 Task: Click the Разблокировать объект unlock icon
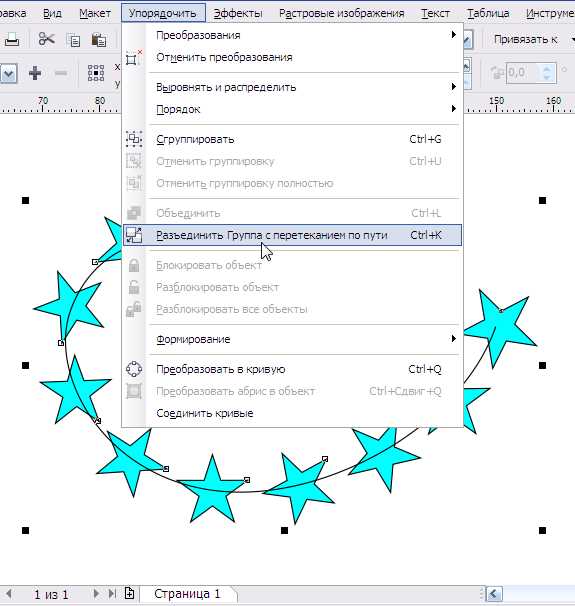tap(134, 287)
